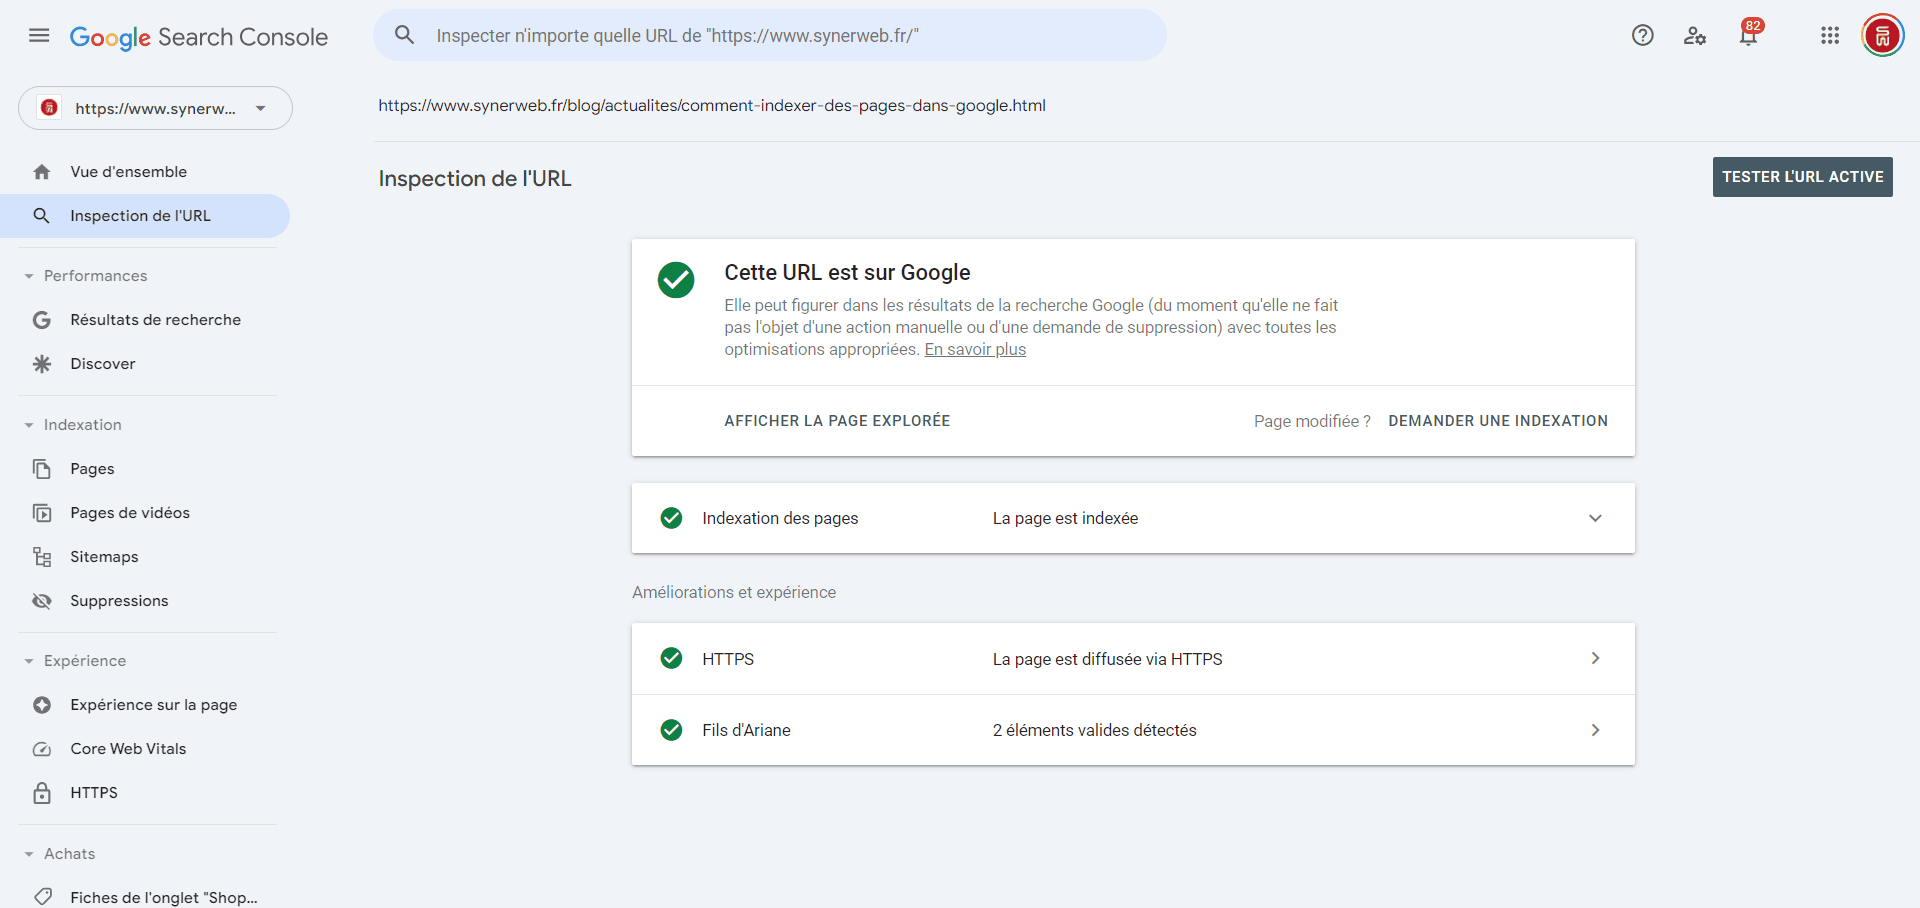The height and width of the screenshot is (908, 1920).
Task: Click the magnifier icon beside Inspection de l'URL
Action: click(42, 216)
